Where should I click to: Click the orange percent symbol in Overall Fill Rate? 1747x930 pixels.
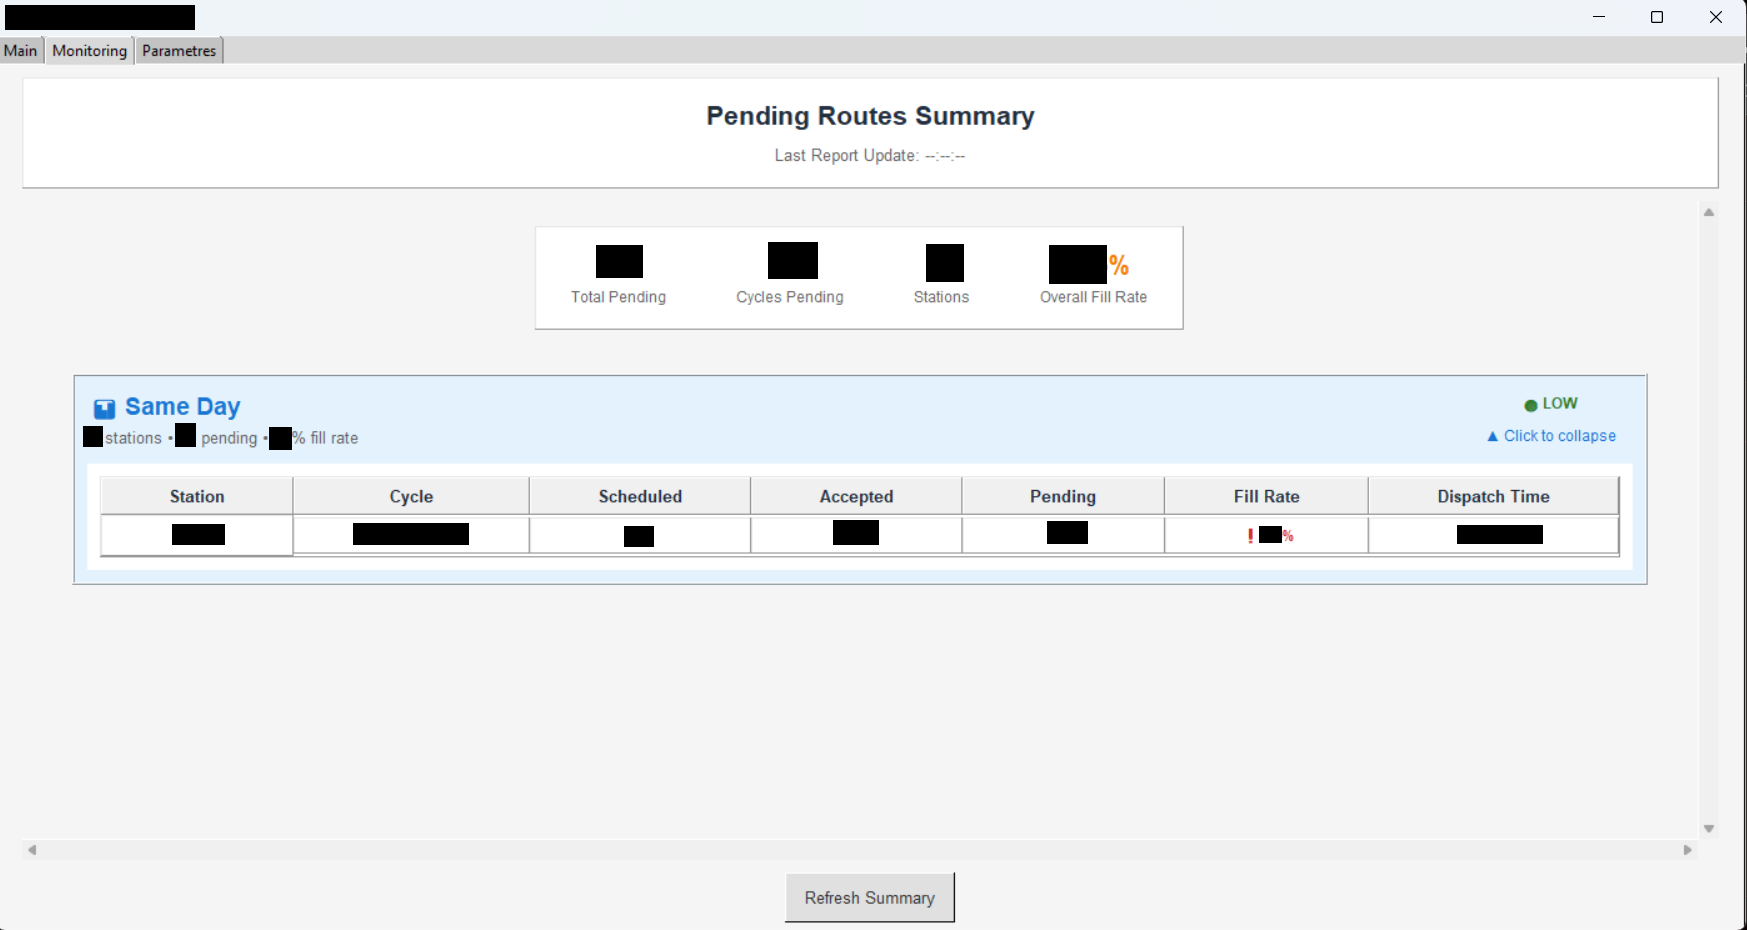click(1119, 265)
